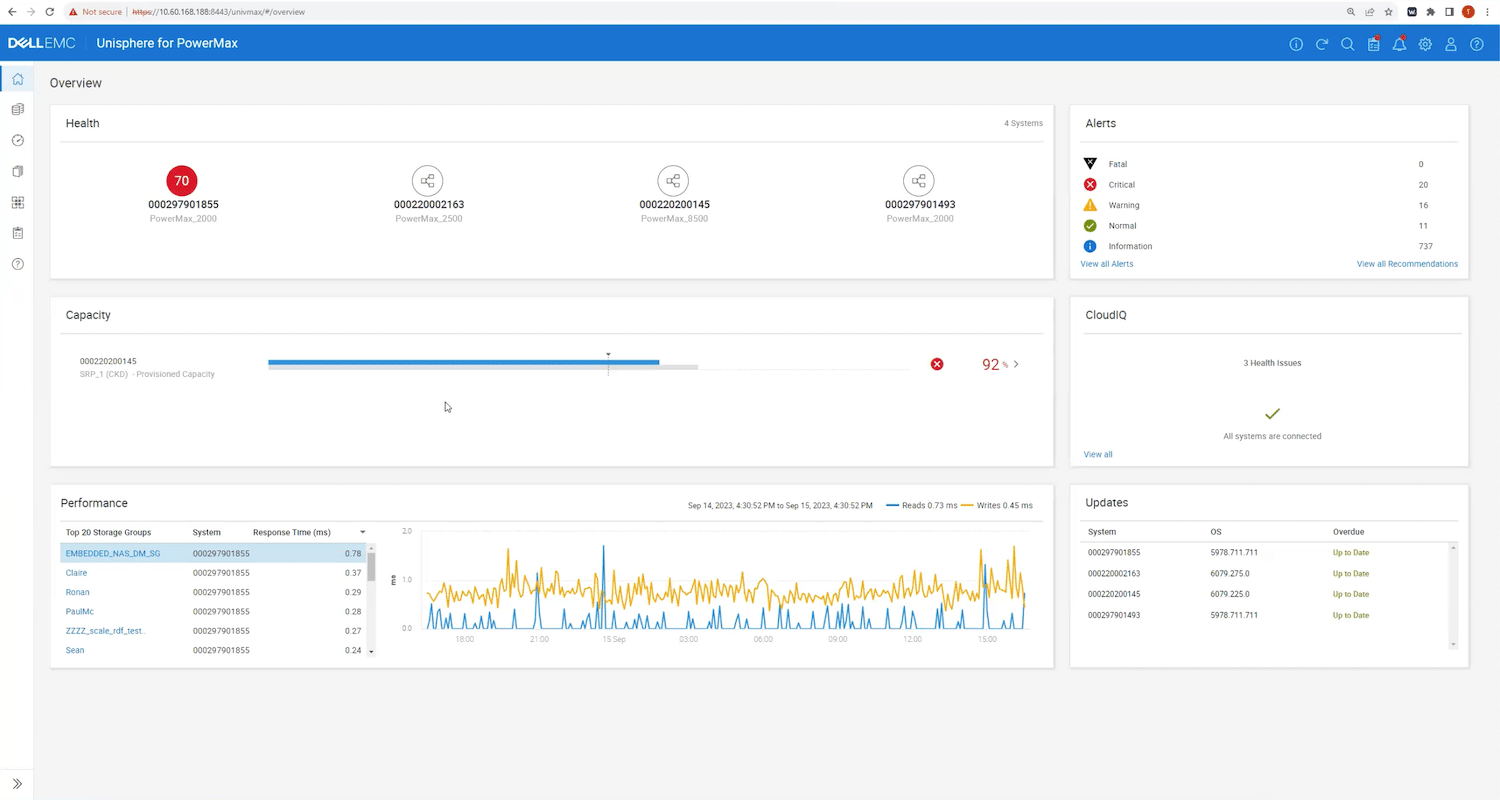Viewport: 1500px width, 800px height.
Task: Open the PaulMc storage group
Action: pos(80,611)
